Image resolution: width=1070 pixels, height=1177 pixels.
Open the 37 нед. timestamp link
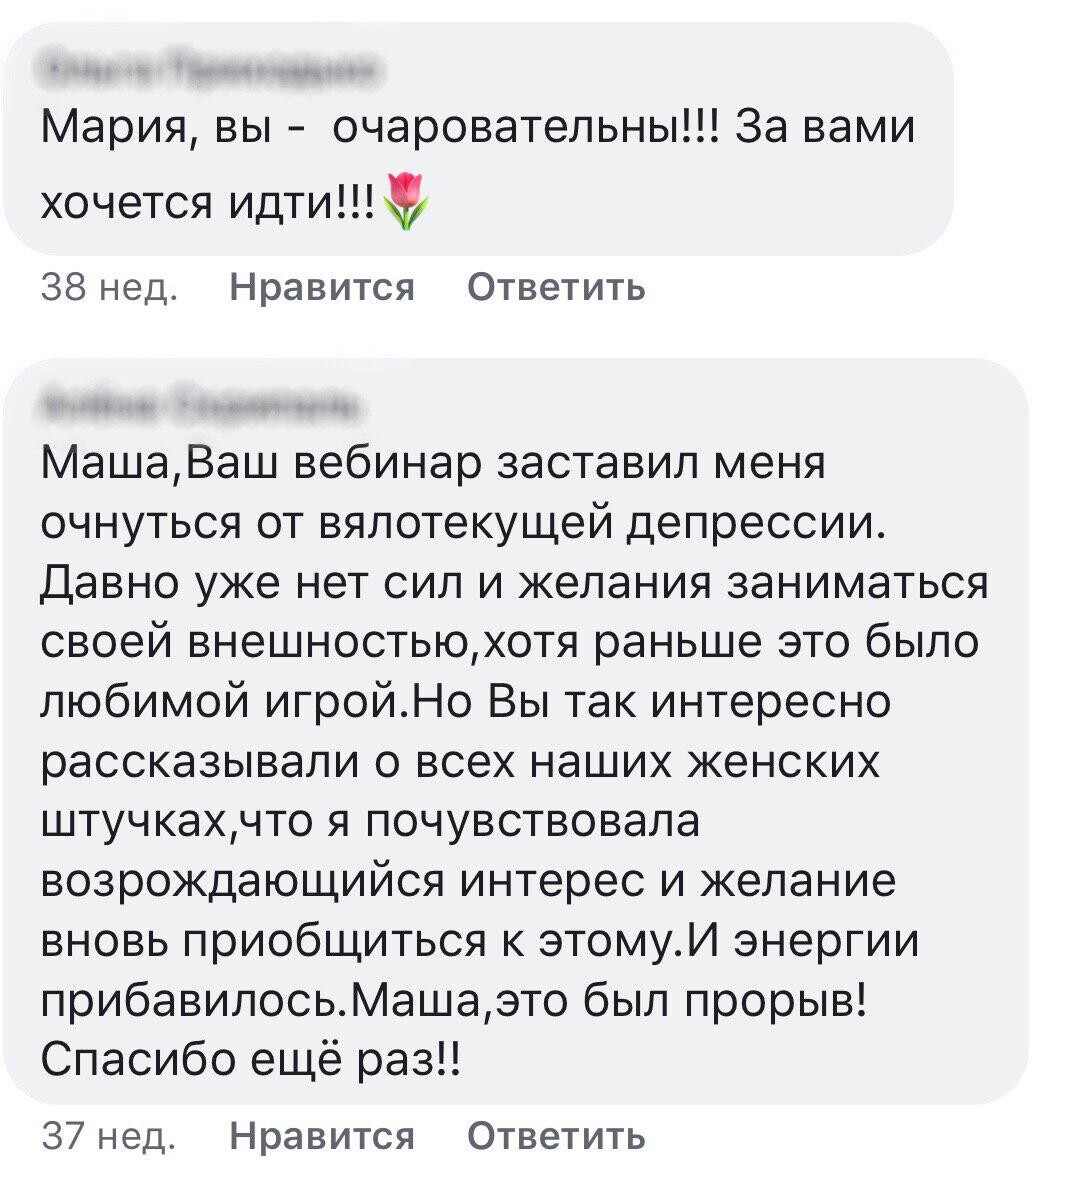[110, 1136]
